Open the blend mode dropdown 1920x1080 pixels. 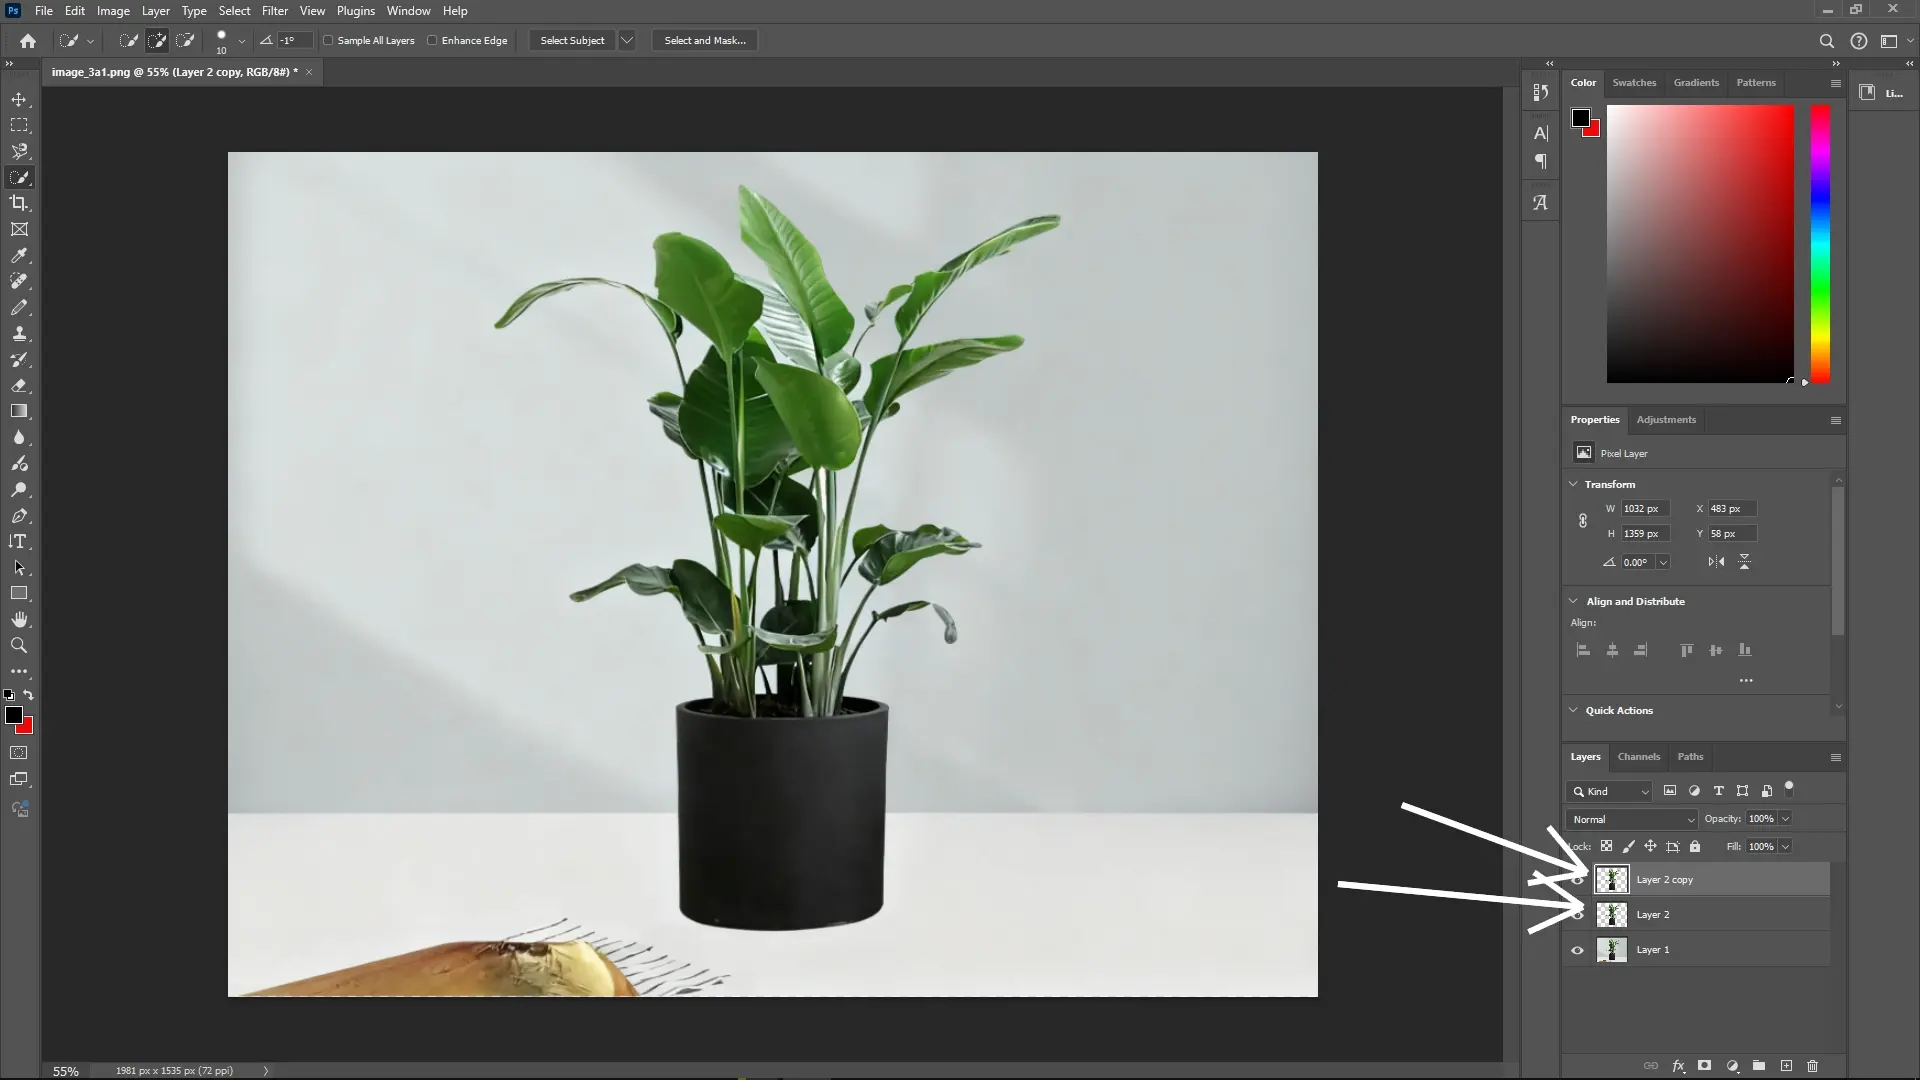tap(1631, 819)
